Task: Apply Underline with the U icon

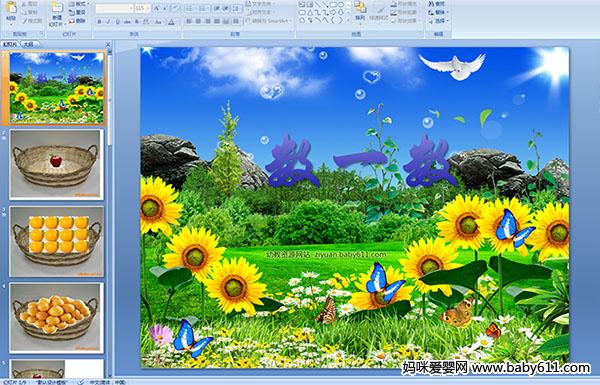Action: 117,22
